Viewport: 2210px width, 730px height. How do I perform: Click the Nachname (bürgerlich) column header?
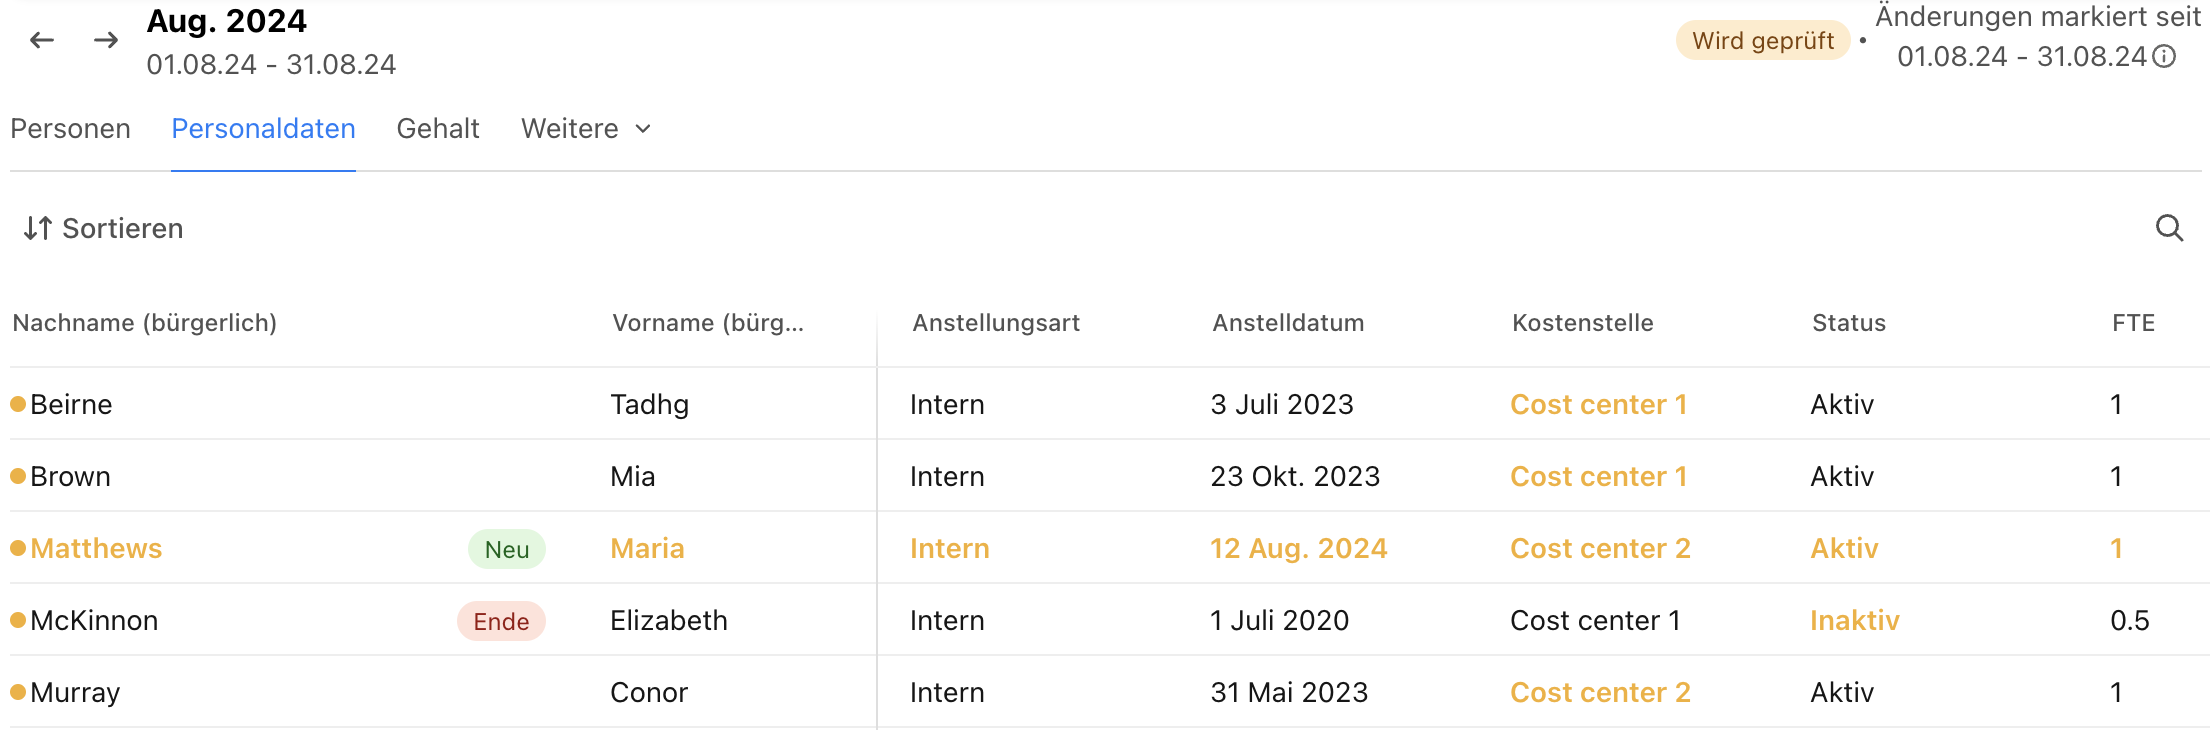click(x=145, y=323)
